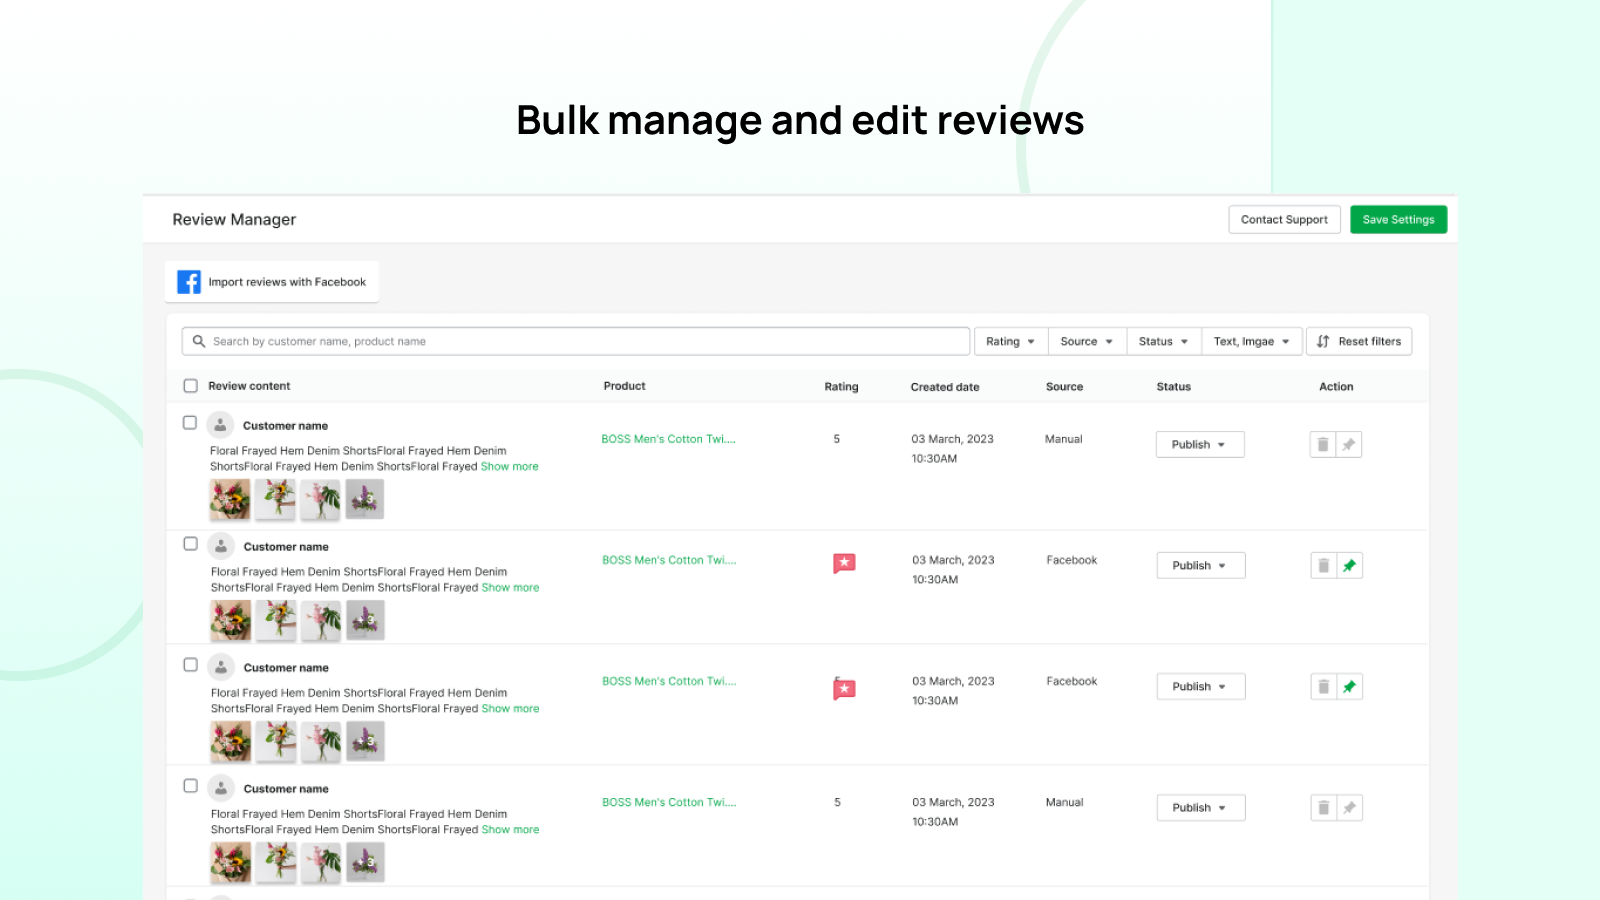Click the red star rating badge on second review

click(844, 563)
